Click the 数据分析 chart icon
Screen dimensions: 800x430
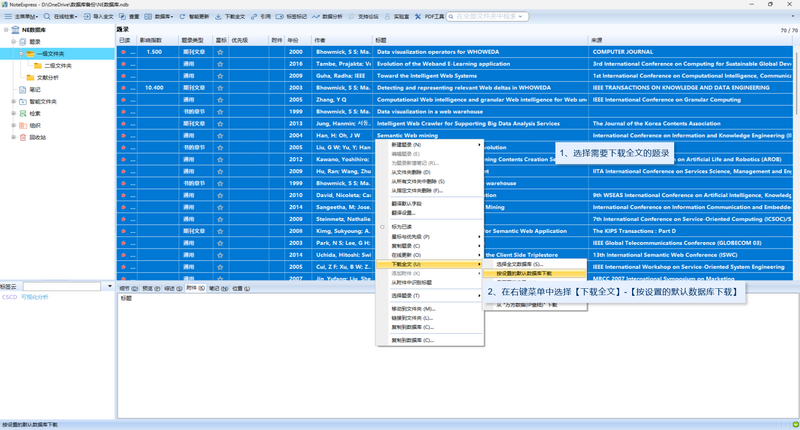pos(316,16)
